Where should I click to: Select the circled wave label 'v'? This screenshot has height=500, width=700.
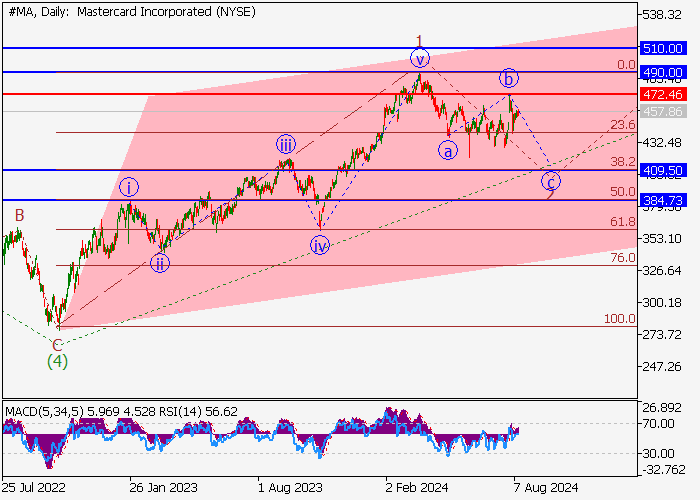[x=420, y=58]
